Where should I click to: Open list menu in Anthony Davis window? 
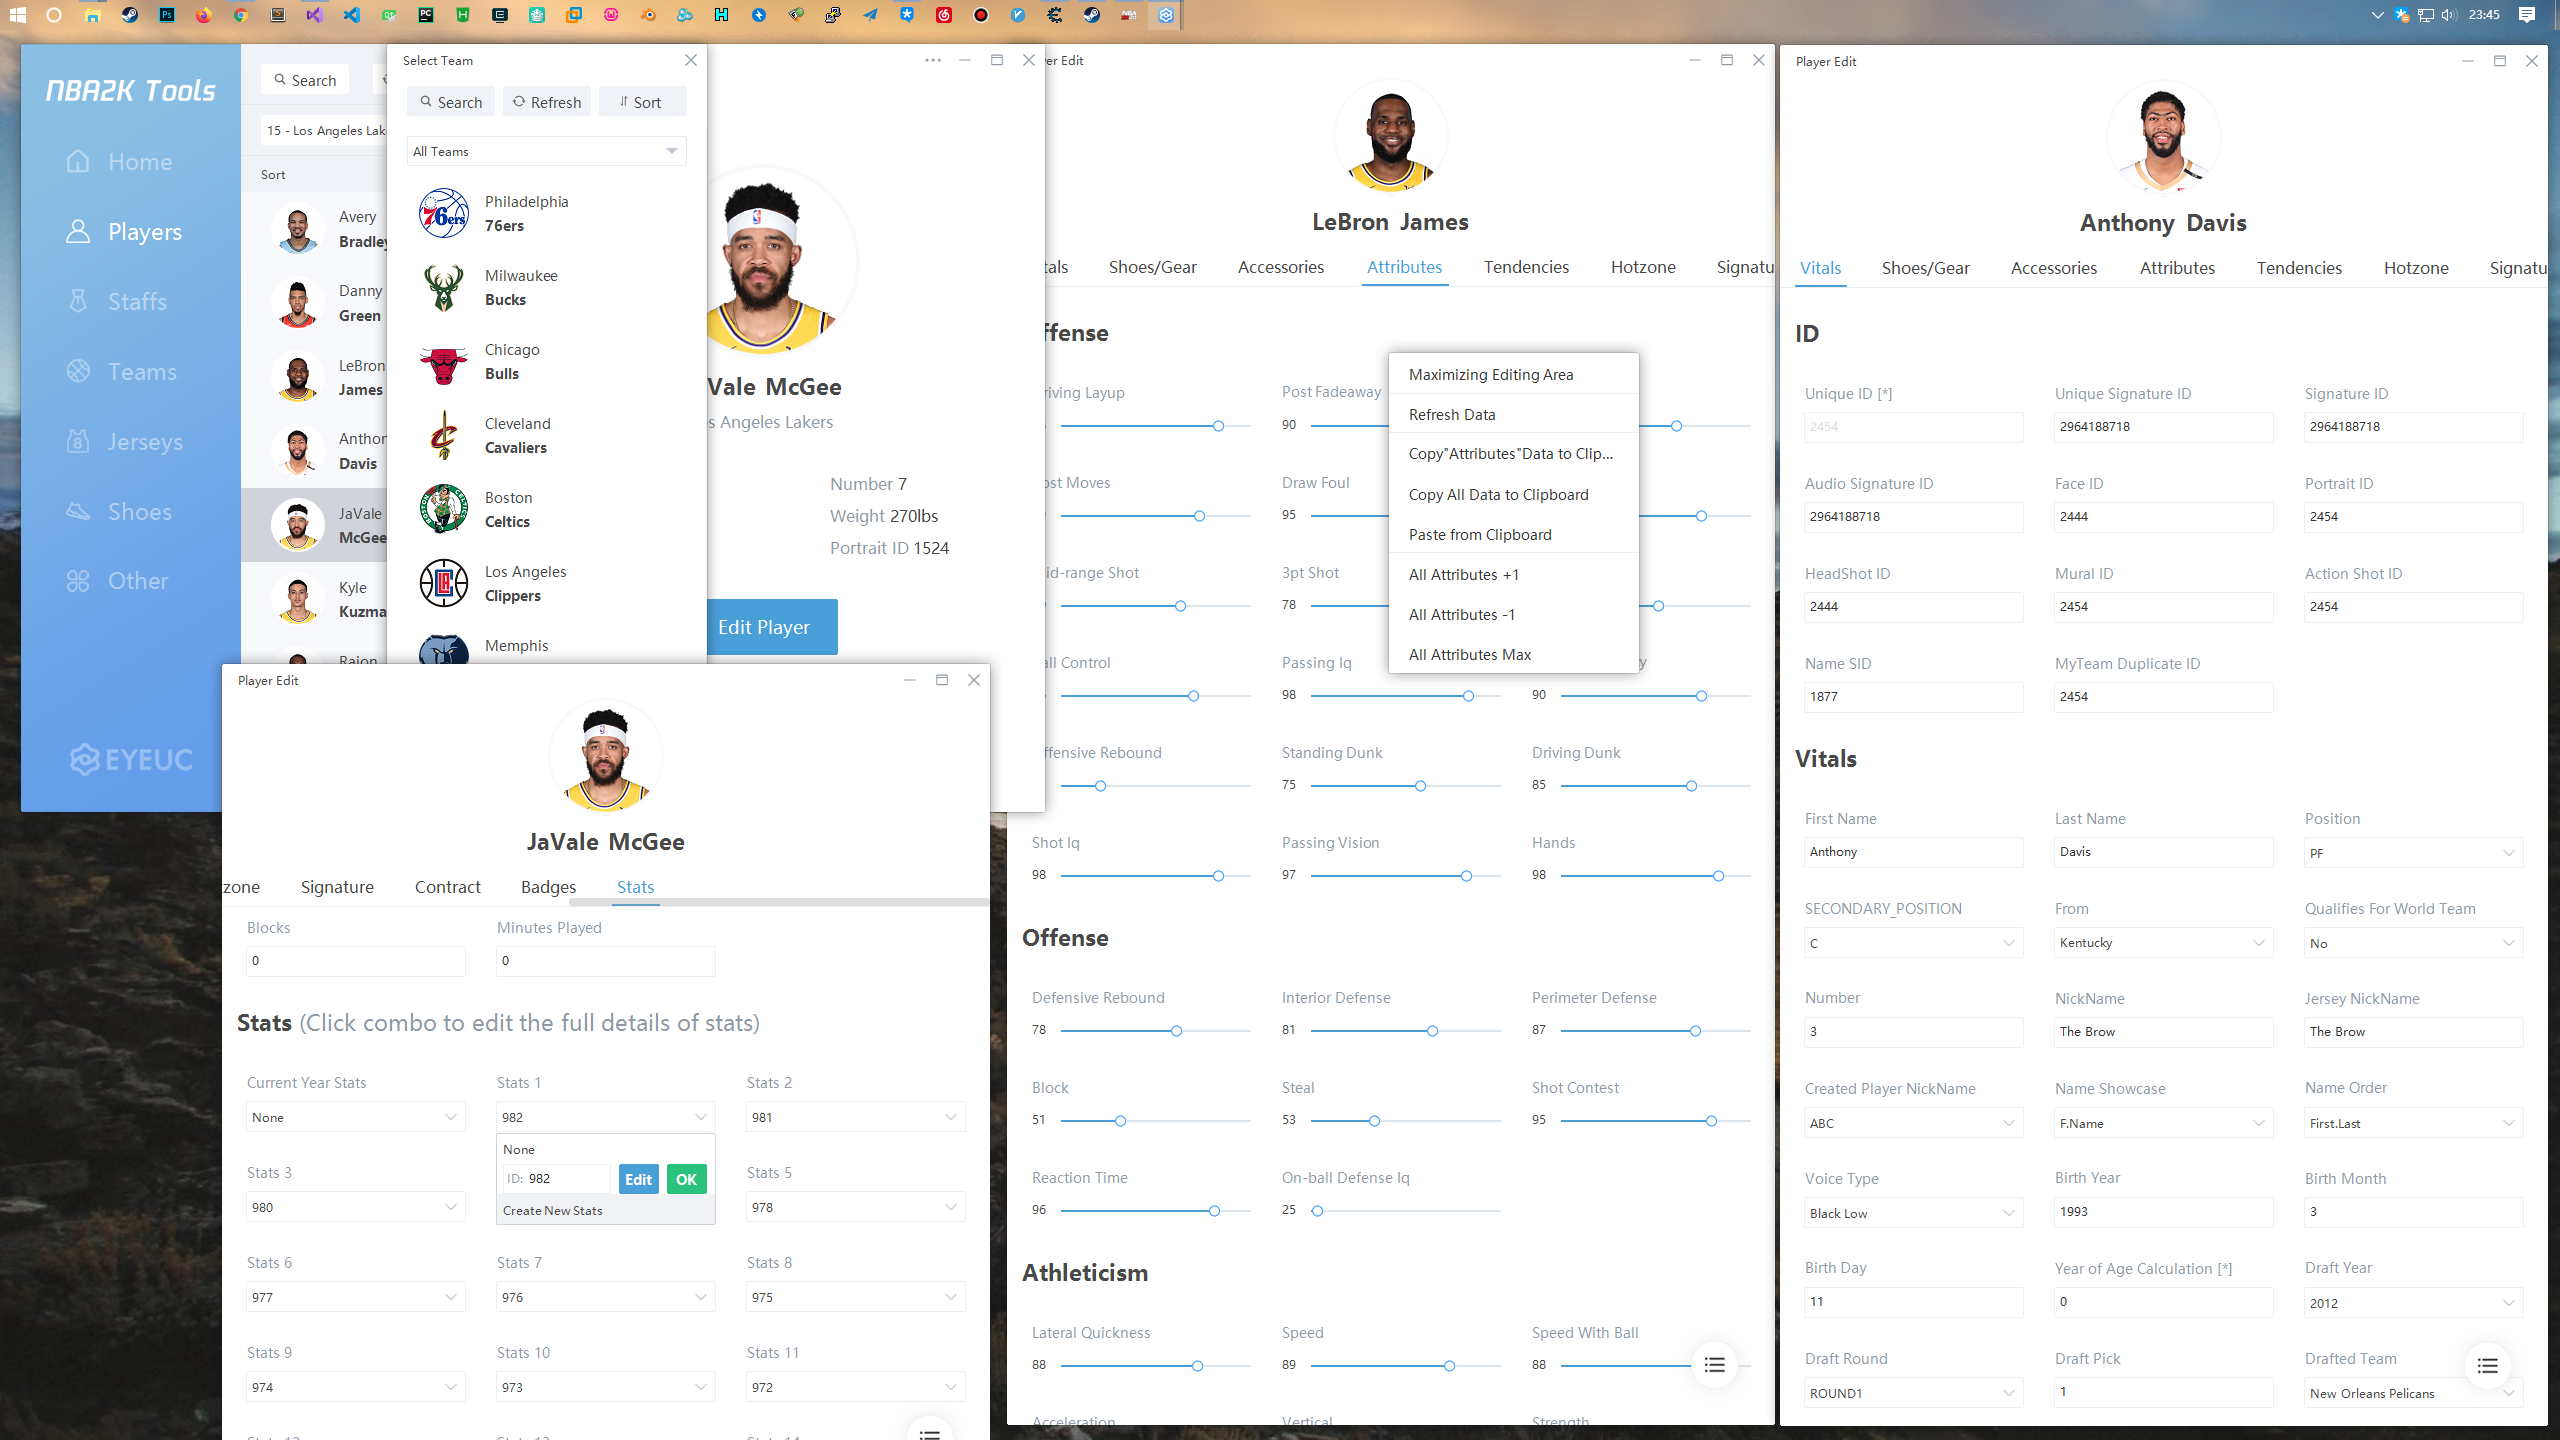[x=2487, y=1366]
